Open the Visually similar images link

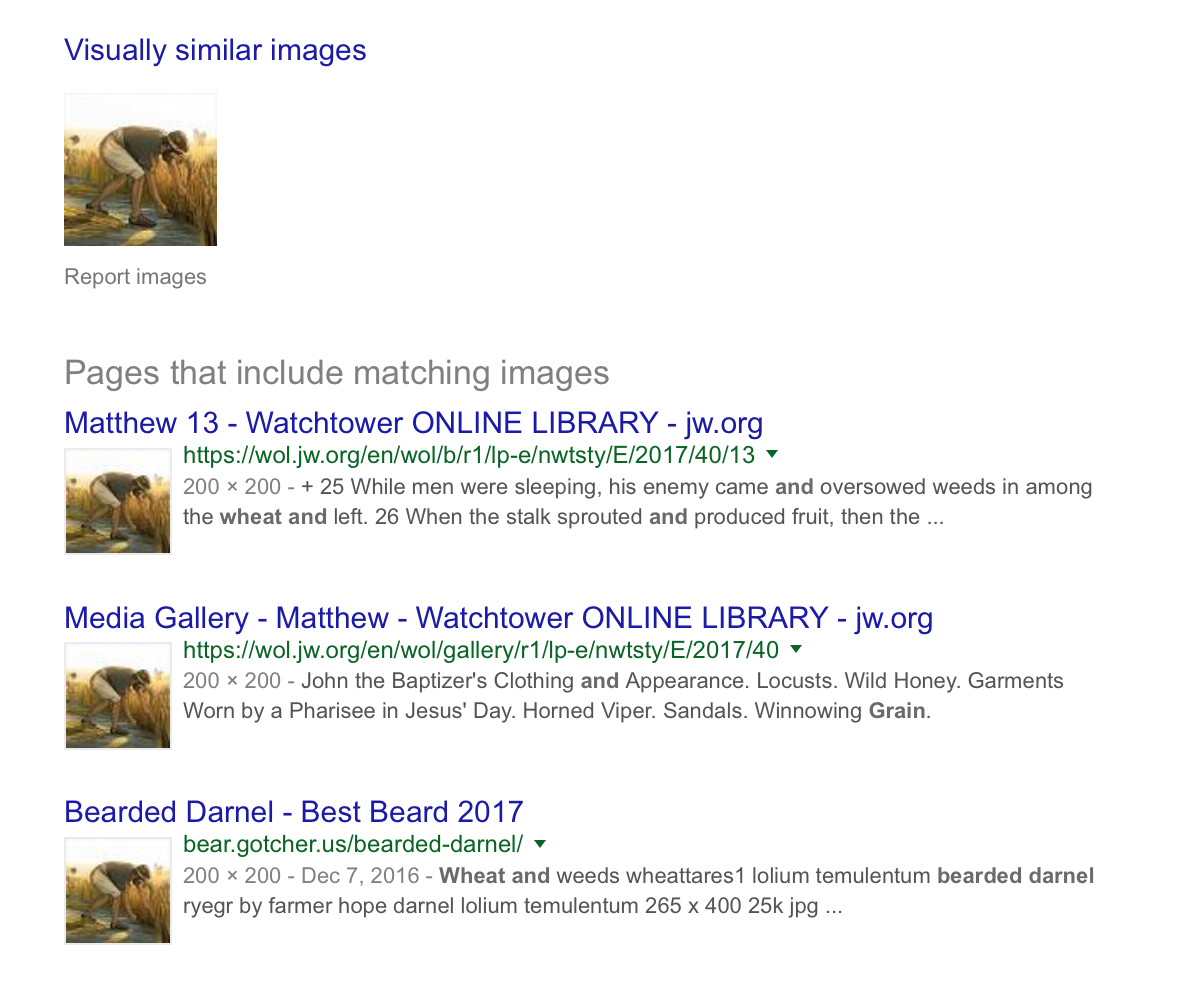pos(215,50)
